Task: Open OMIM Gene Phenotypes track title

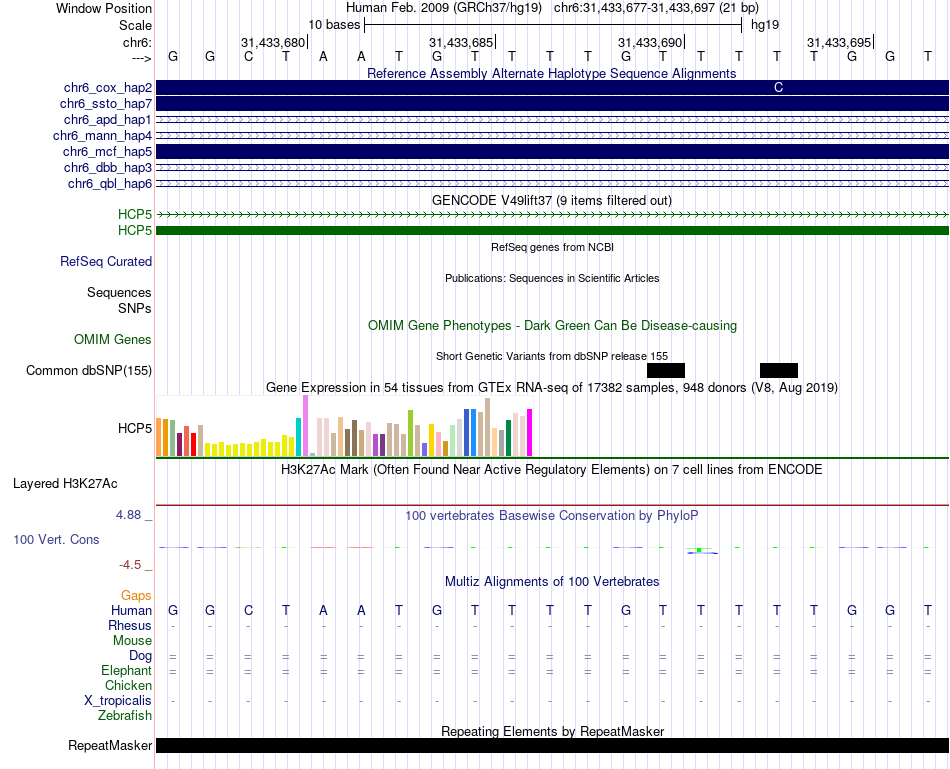Action: click(x=552, y=325)
